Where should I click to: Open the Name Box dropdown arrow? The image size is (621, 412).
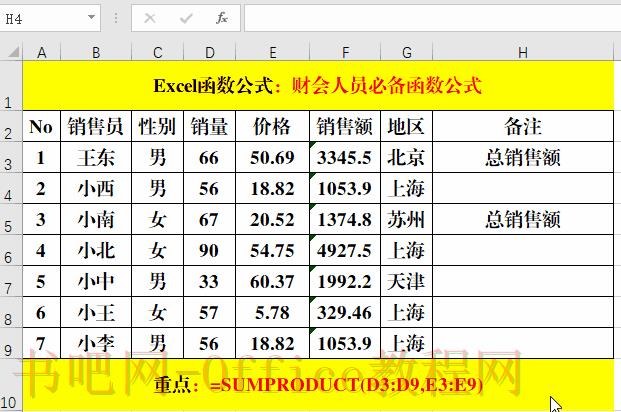point(91,17)
